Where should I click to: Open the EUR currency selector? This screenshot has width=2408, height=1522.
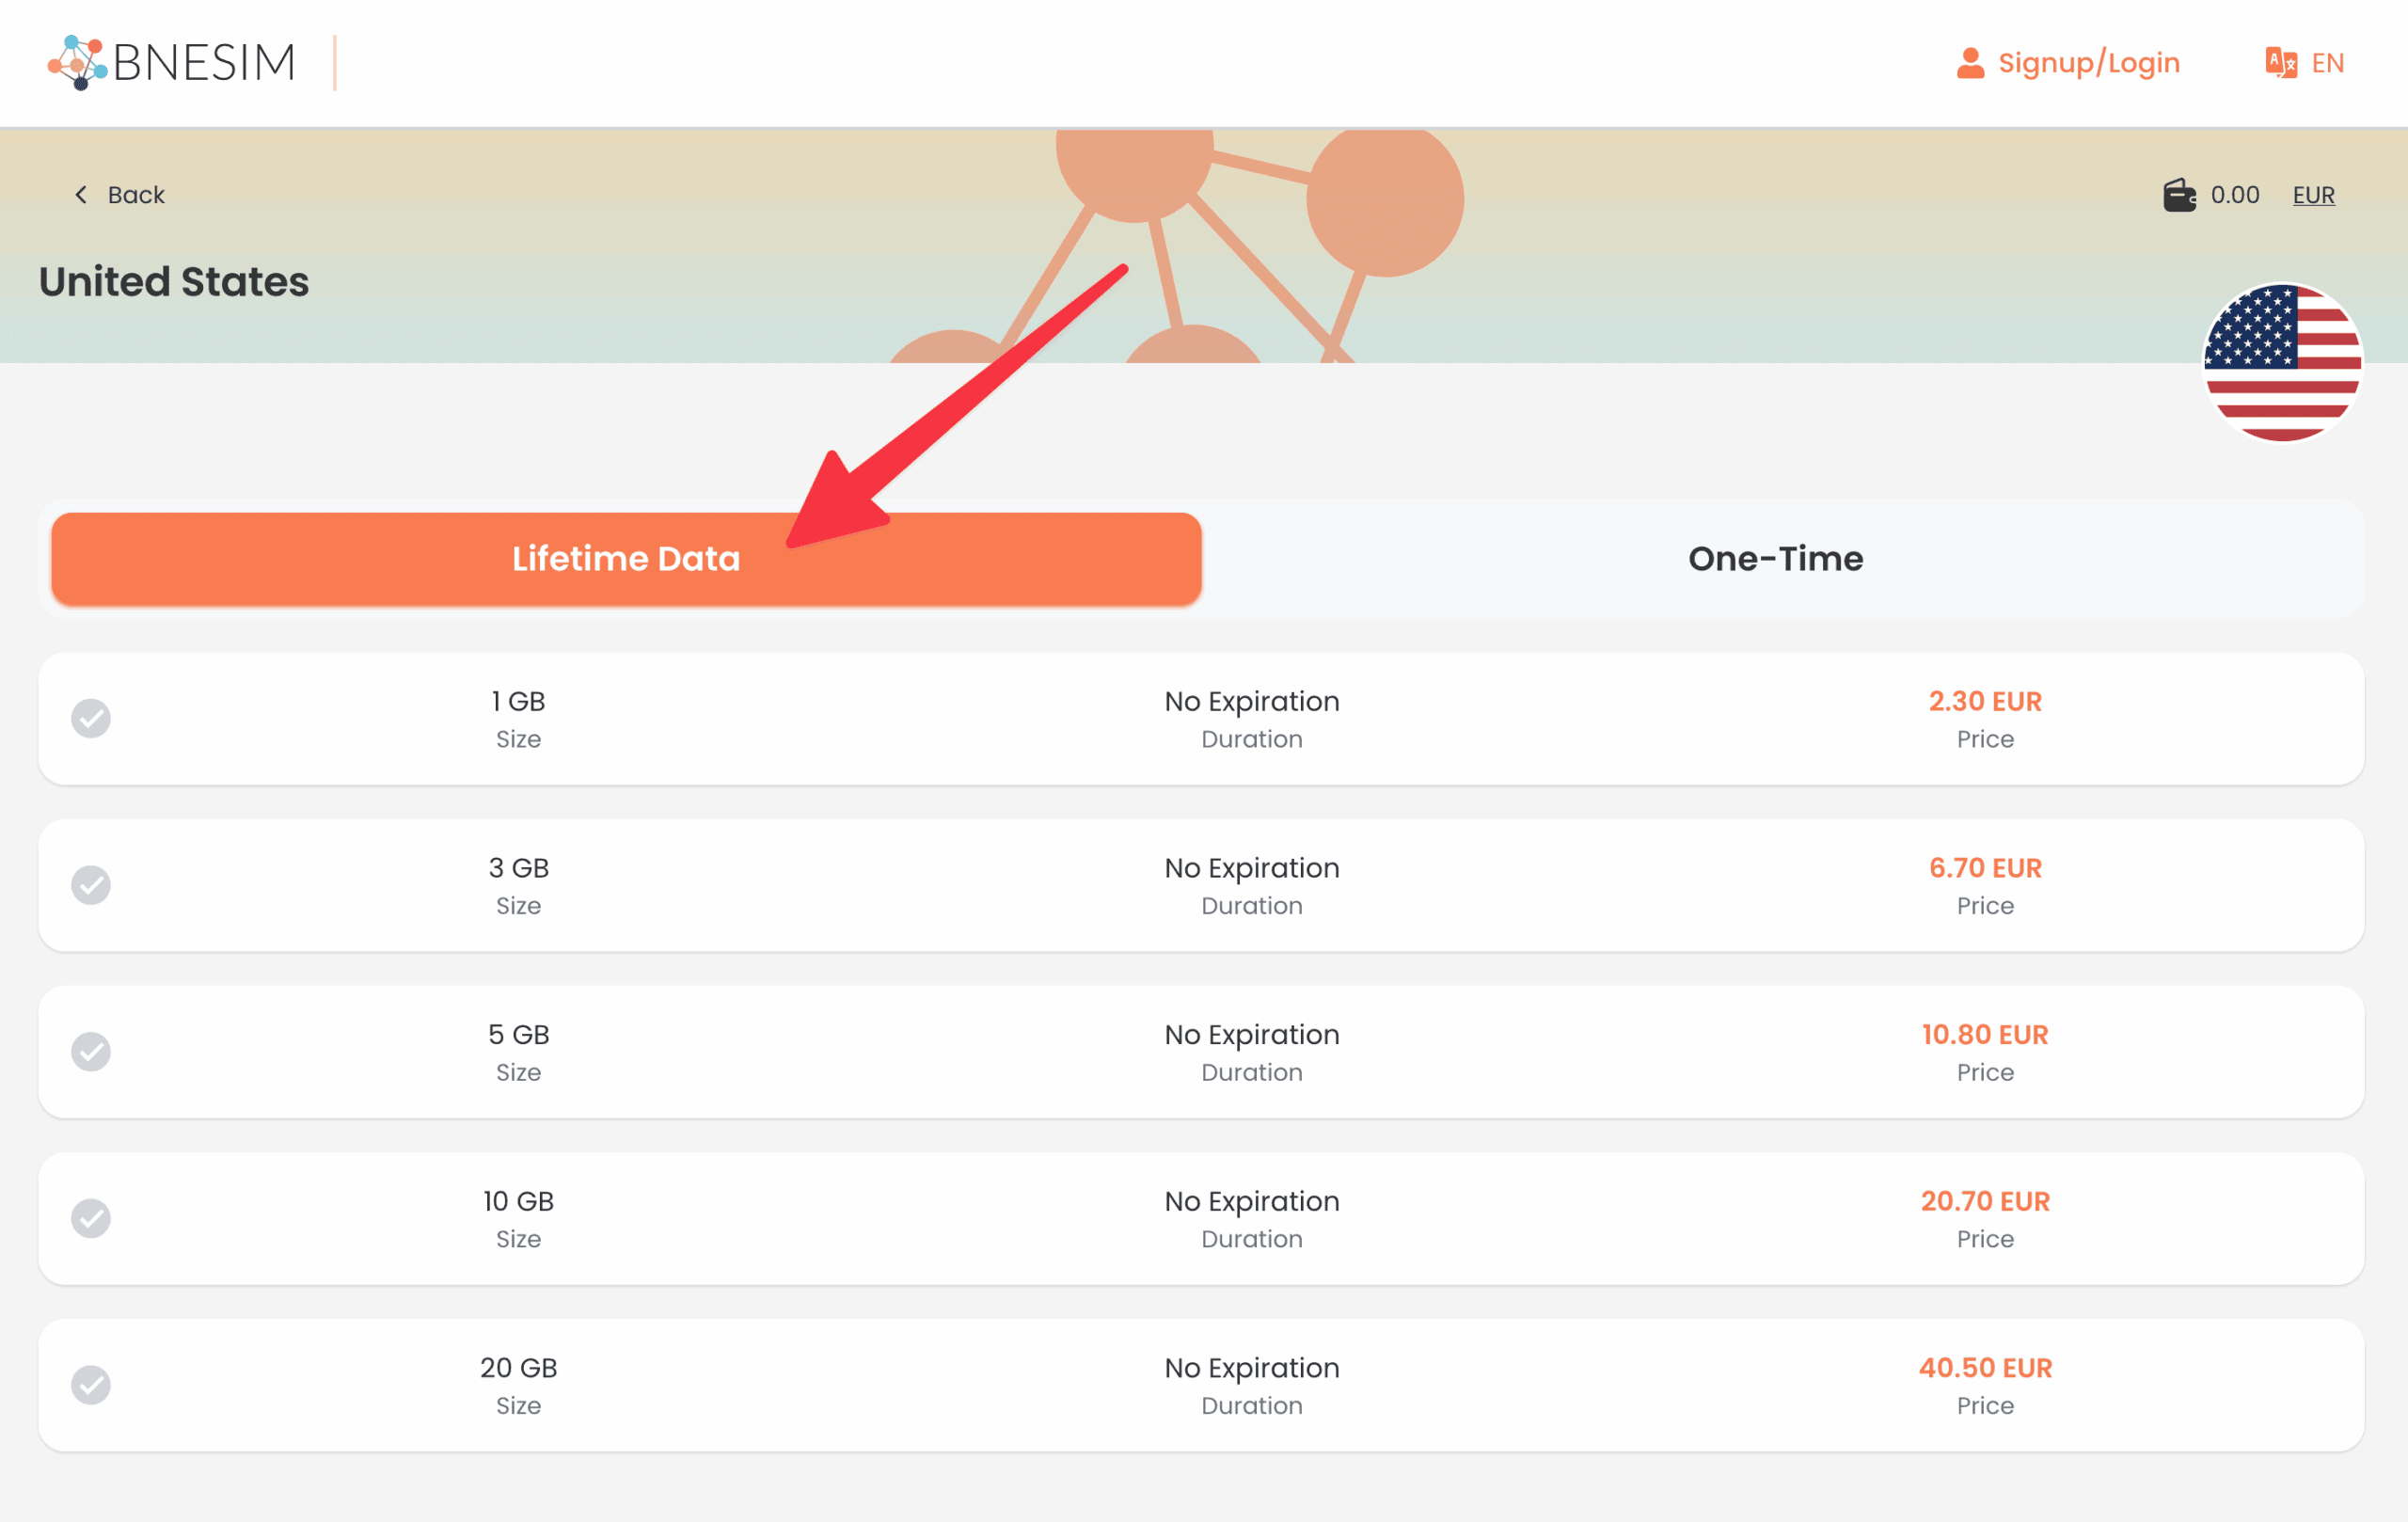(2313, 195)
